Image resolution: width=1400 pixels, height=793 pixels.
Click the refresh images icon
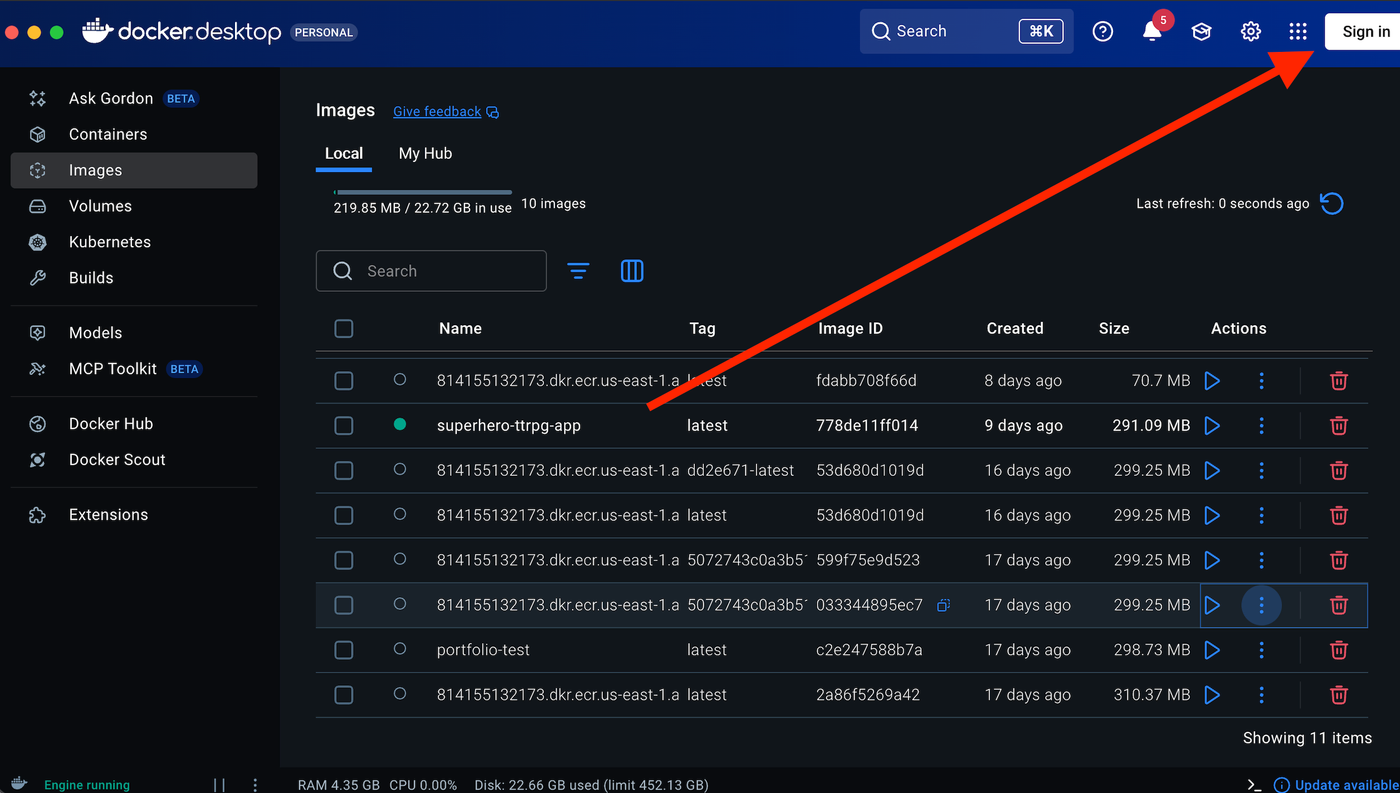click(1331, 204)
